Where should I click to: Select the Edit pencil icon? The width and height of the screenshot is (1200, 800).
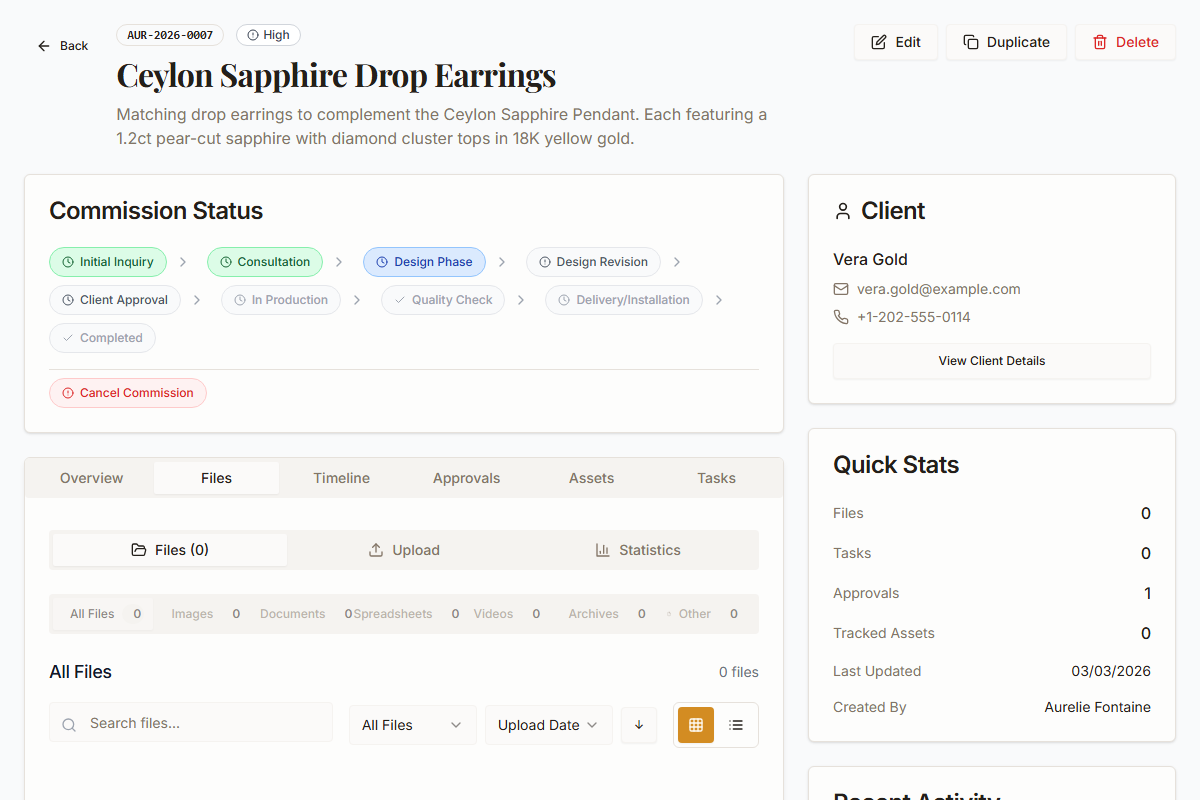click(878, 42)
